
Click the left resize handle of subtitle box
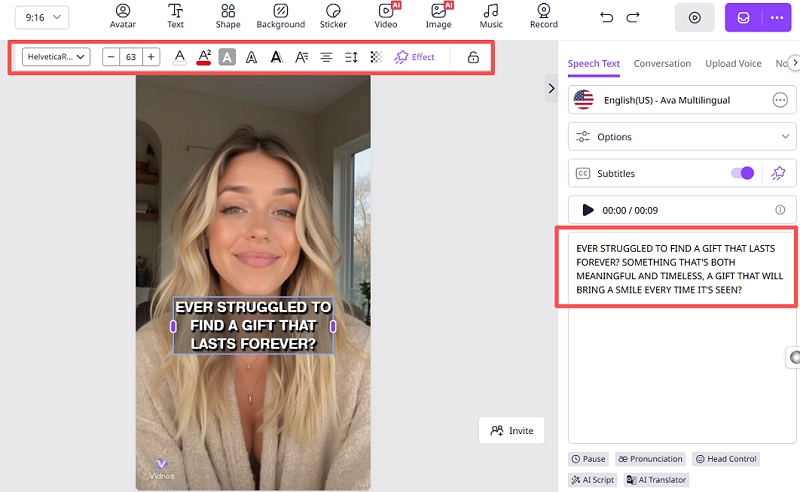[x=173, y=326]
